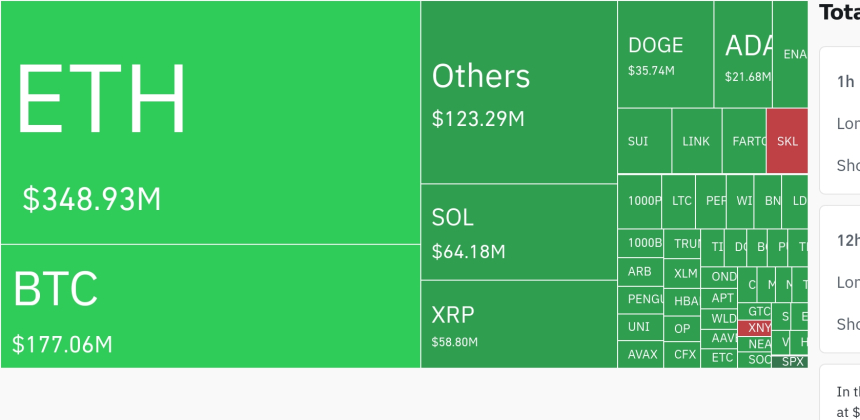Click the red SKL tile
This screenshot has height=420, width=860.
787,141
